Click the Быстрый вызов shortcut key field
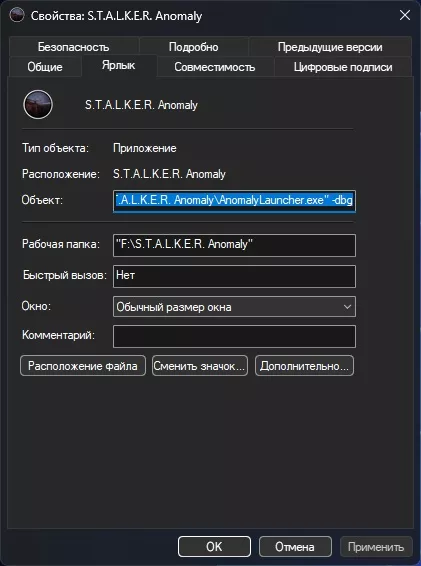Image resolution: width=421 pixels, height=566 pixels. [x=234, y=276]
